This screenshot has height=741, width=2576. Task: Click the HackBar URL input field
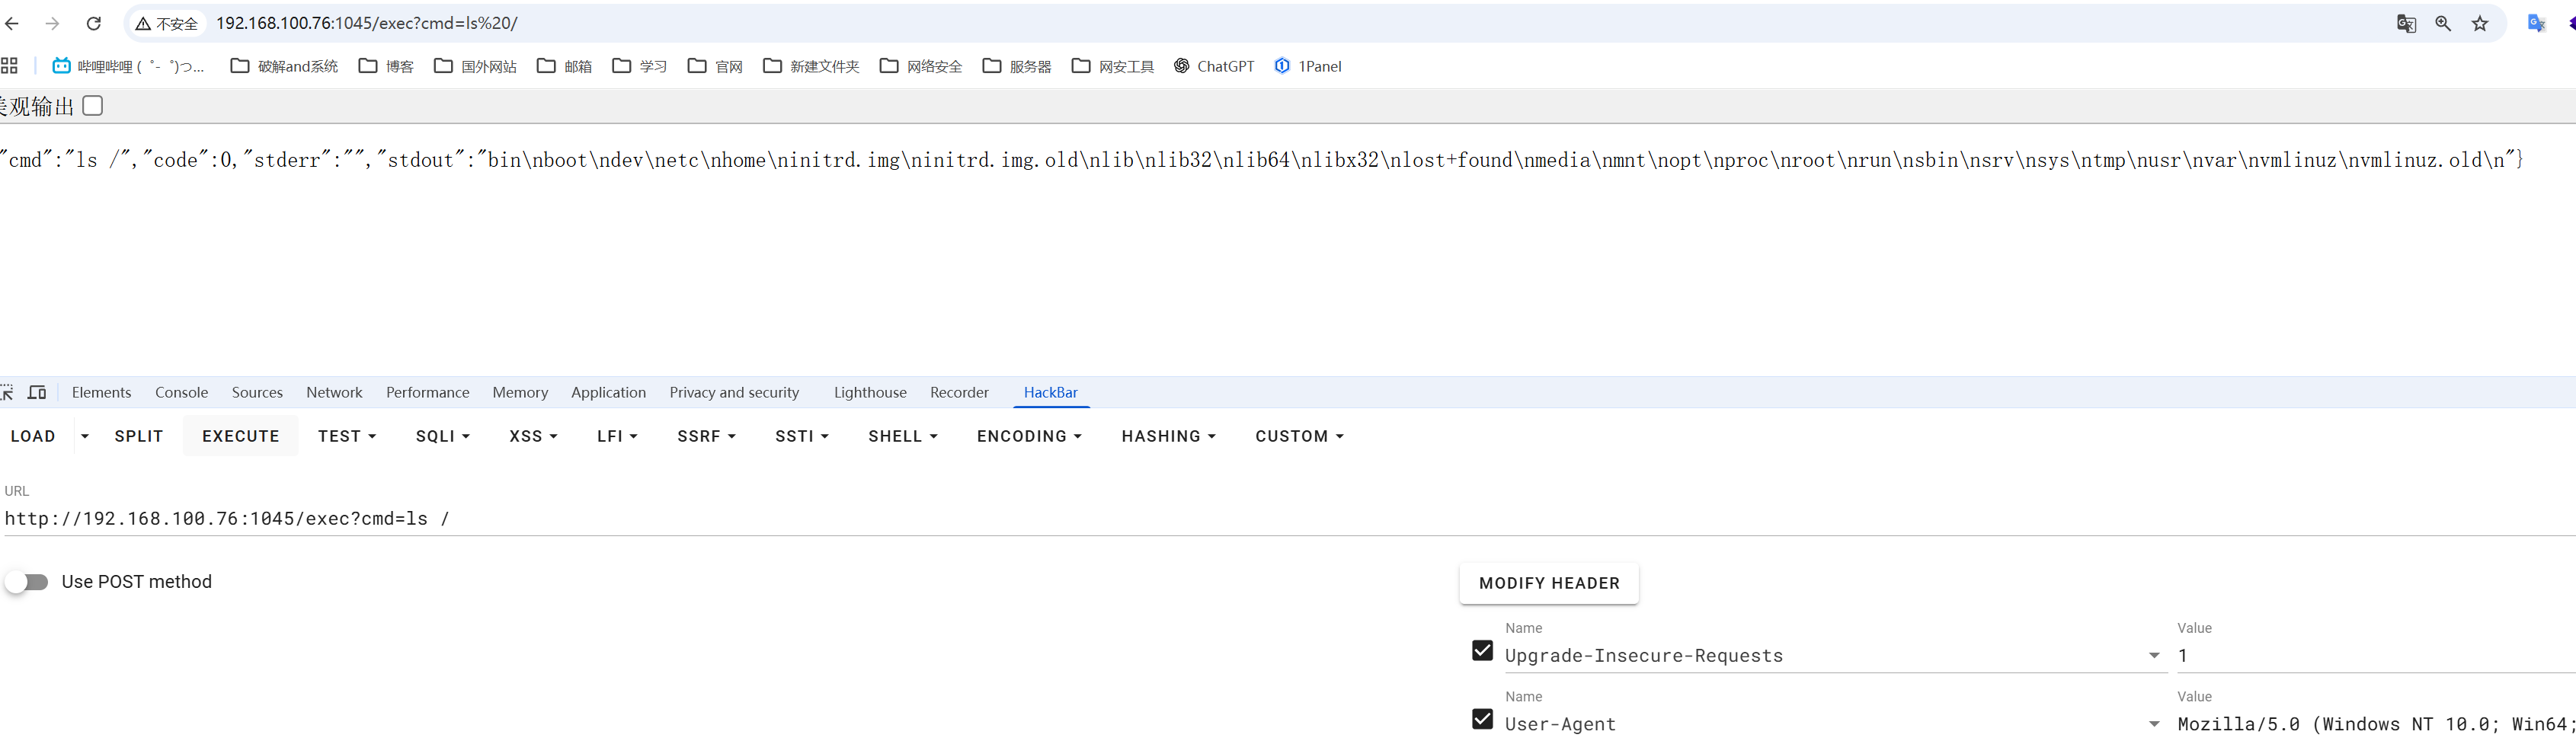click(700, 518)
